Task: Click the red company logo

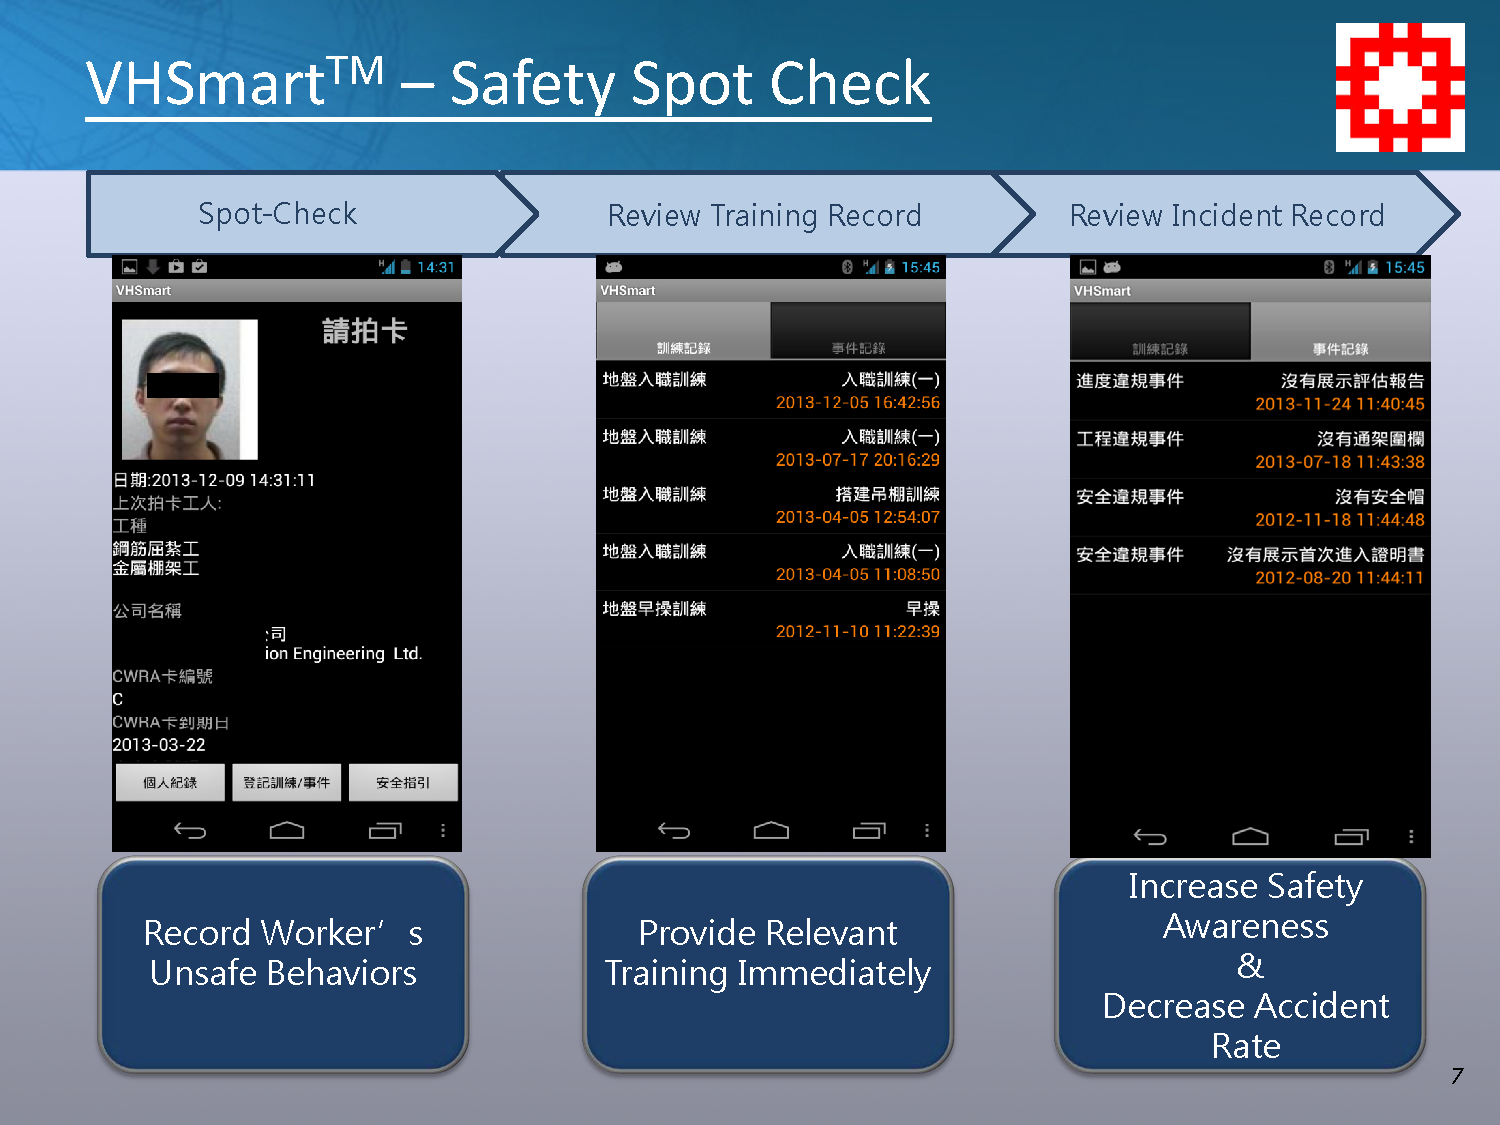Action: [x=1400, y=88]
